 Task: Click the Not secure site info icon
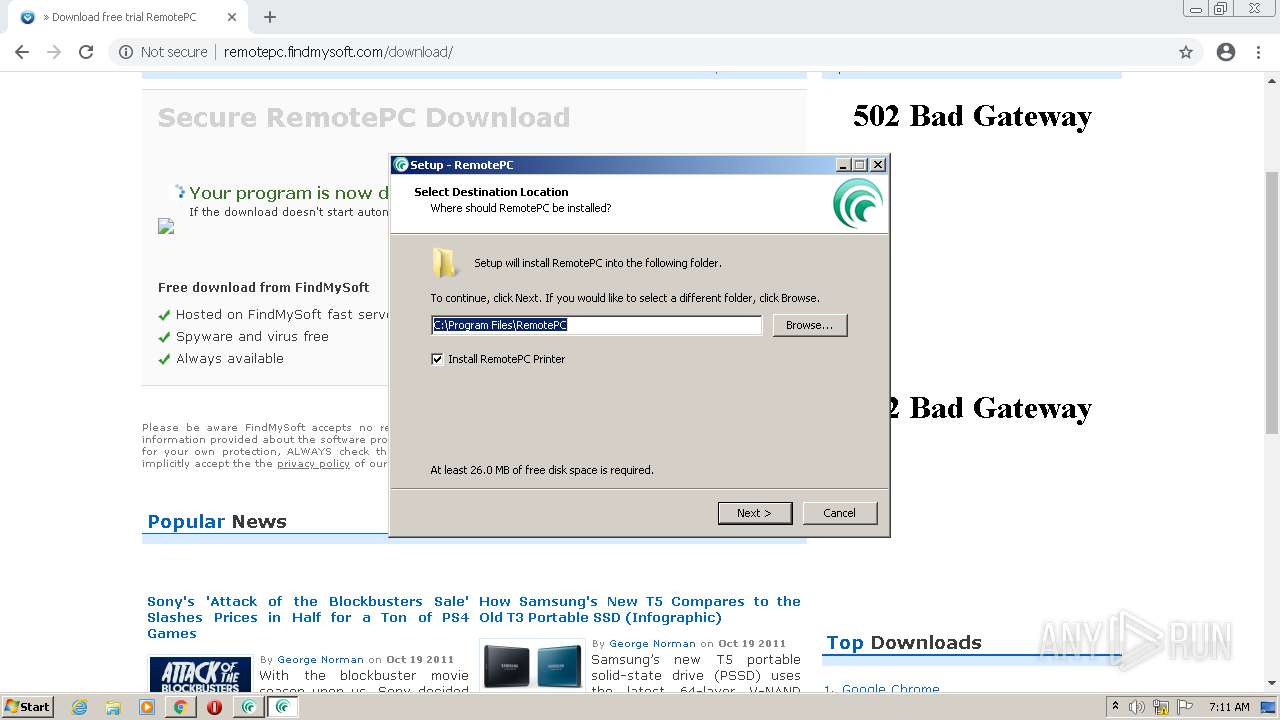pos(126,52)
